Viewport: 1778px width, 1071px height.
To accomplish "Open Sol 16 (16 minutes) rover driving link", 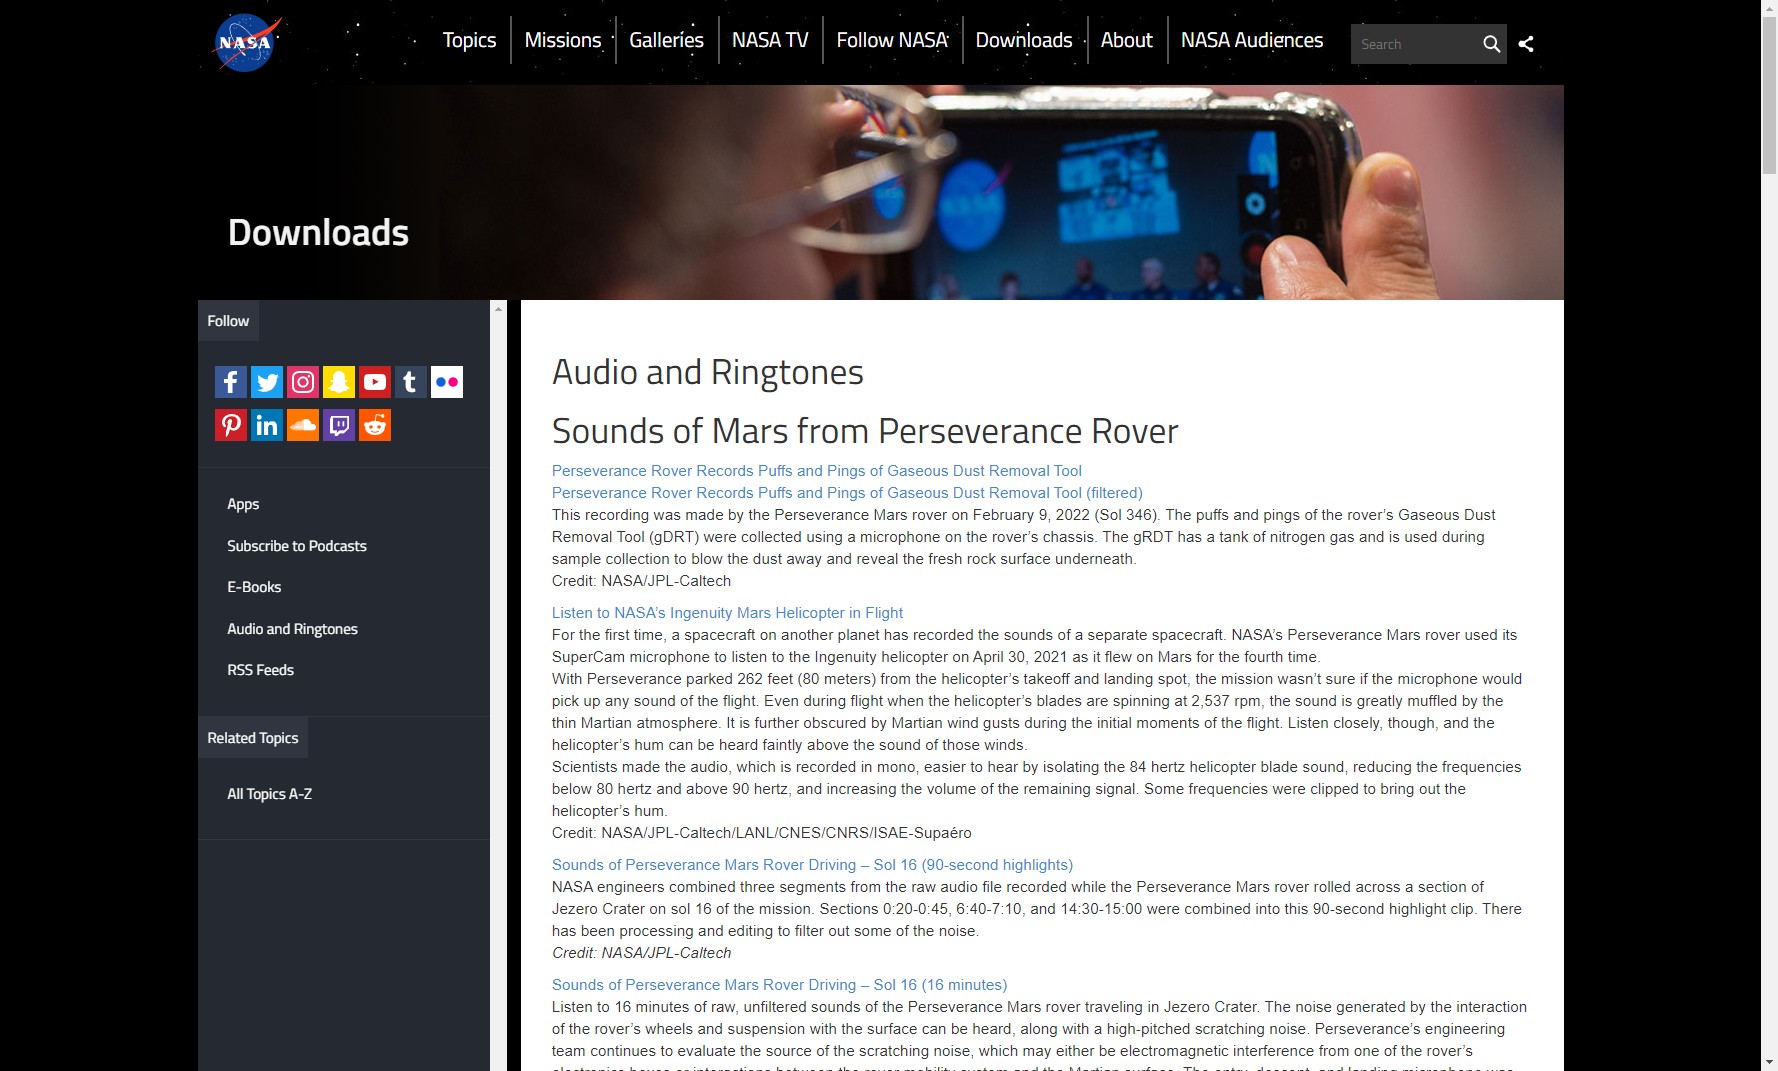I will pyautogui.click(x=779, y=985).
